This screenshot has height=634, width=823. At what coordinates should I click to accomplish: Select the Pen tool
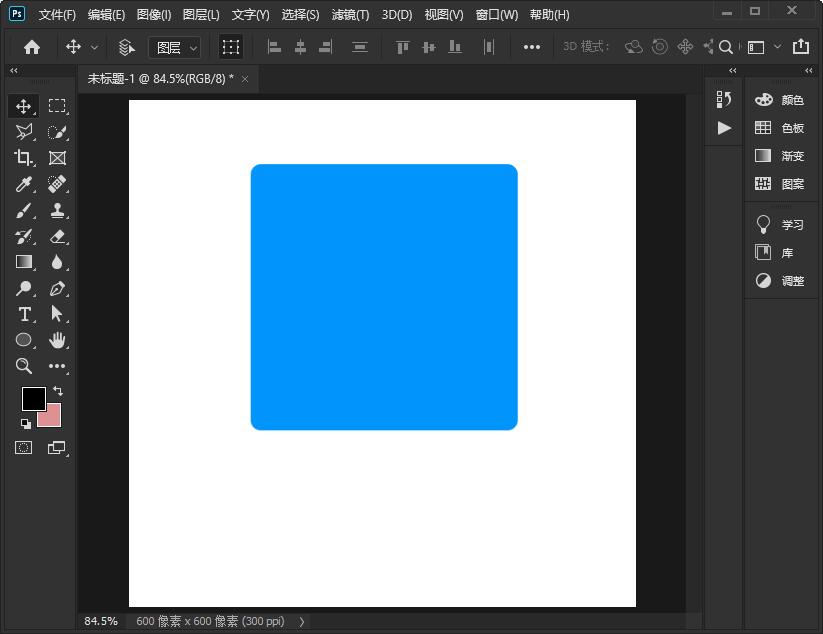click(57, 288)
